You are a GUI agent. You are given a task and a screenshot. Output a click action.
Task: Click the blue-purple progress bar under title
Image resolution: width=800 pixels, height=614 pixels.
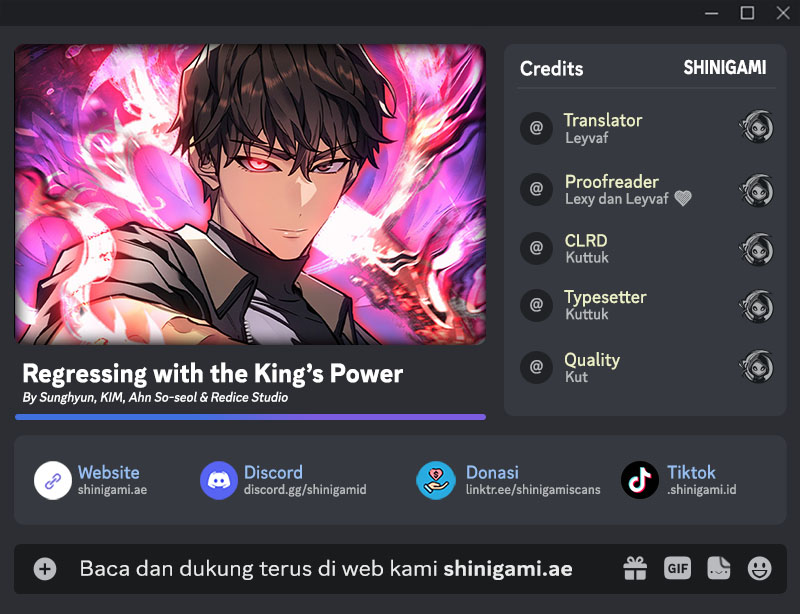(251, 417)
